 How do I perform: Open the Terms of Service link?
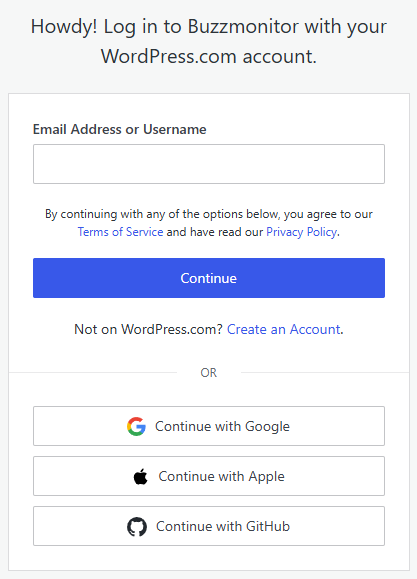click(120, 232)
